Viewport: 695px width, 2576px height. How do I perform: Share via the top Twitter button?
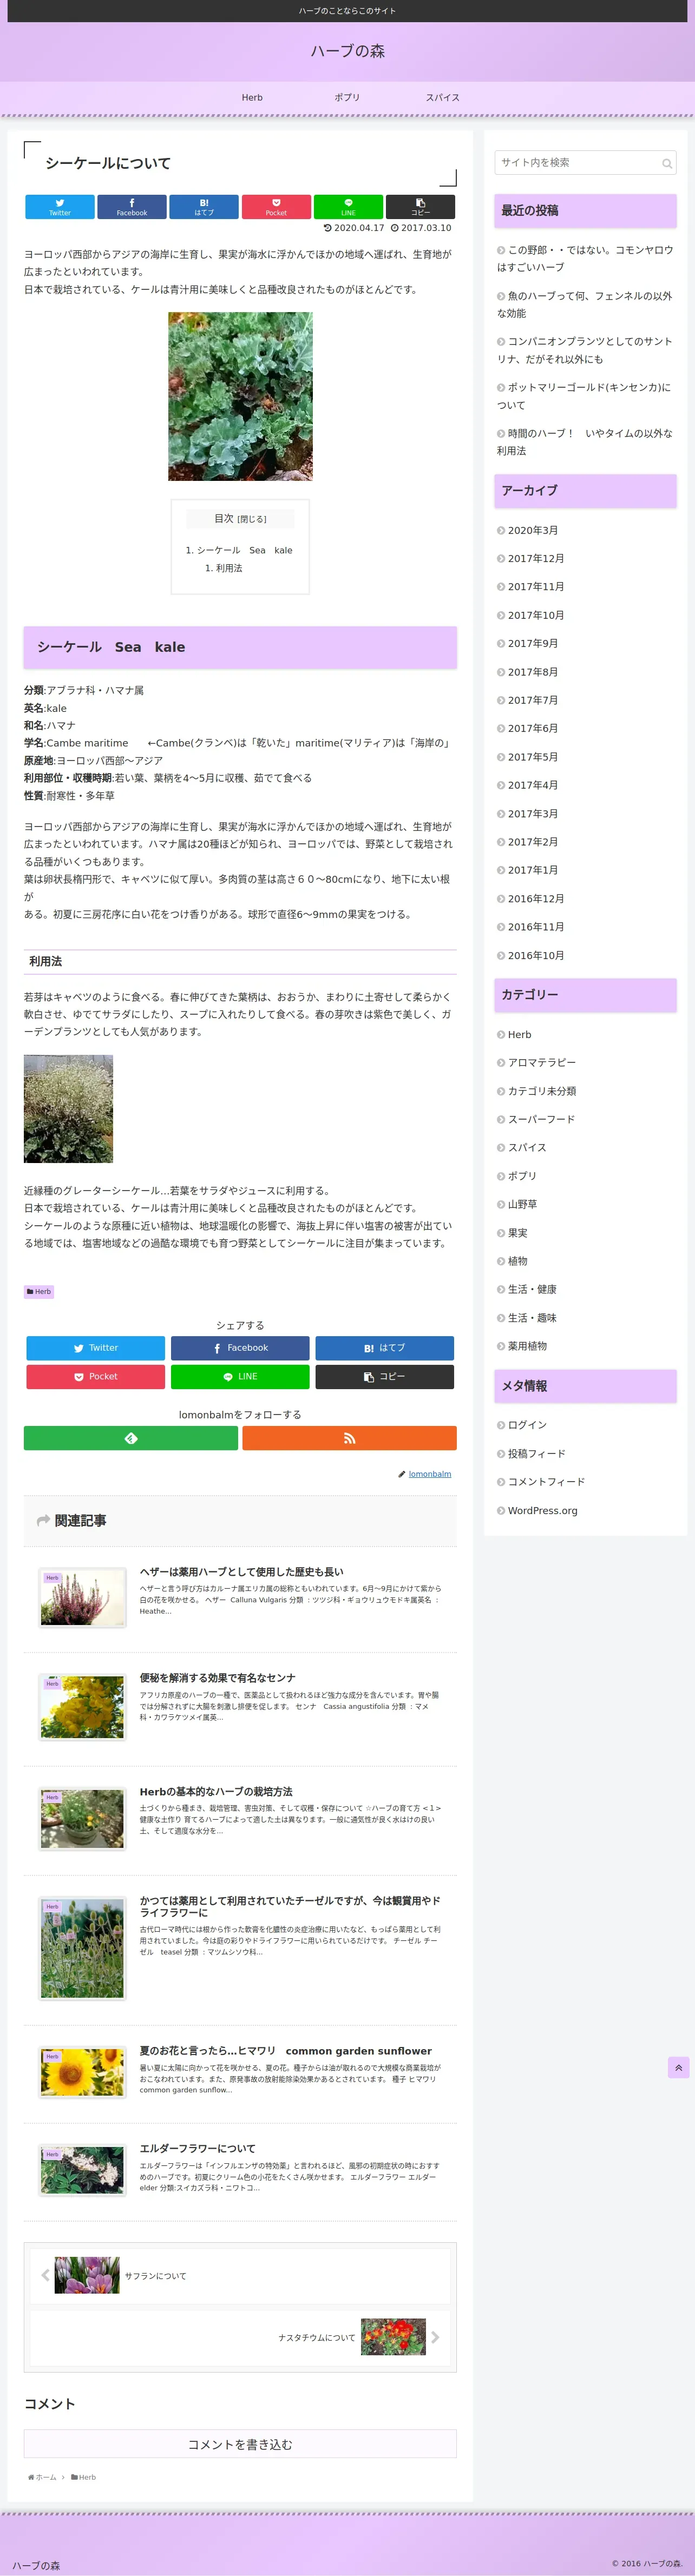point(60,207)
